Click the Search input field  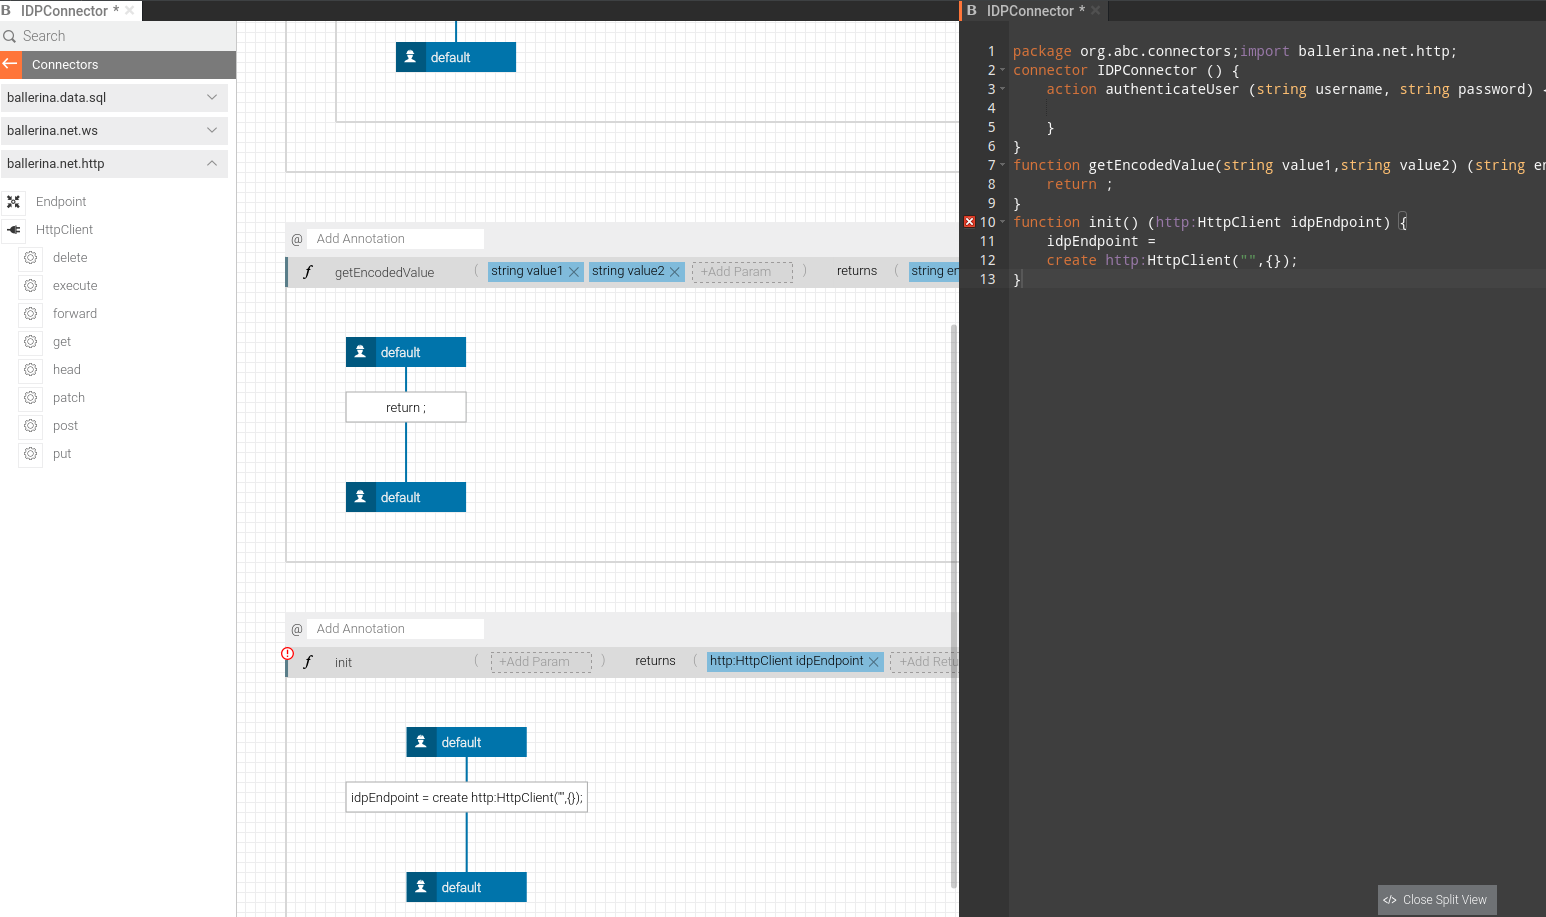[118, 36]
